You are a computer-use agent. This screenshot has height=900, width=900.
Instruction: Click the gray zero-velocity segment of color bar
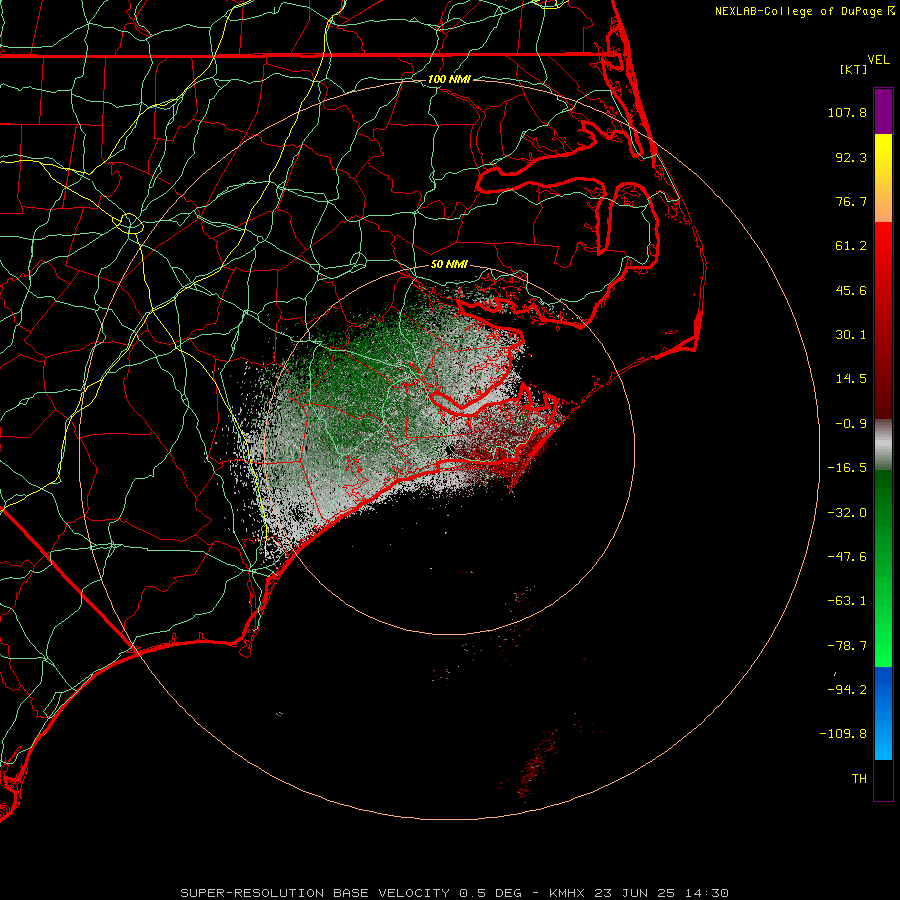tap(883, 445)
